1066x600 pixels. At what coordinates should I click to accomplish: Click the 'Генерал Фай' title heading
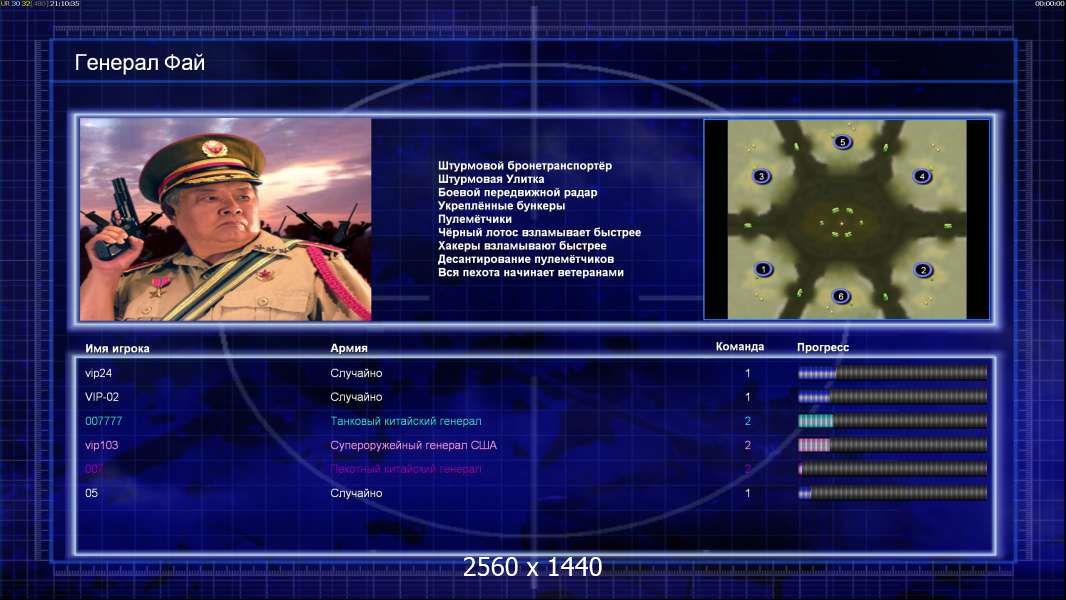pos(139,63)
